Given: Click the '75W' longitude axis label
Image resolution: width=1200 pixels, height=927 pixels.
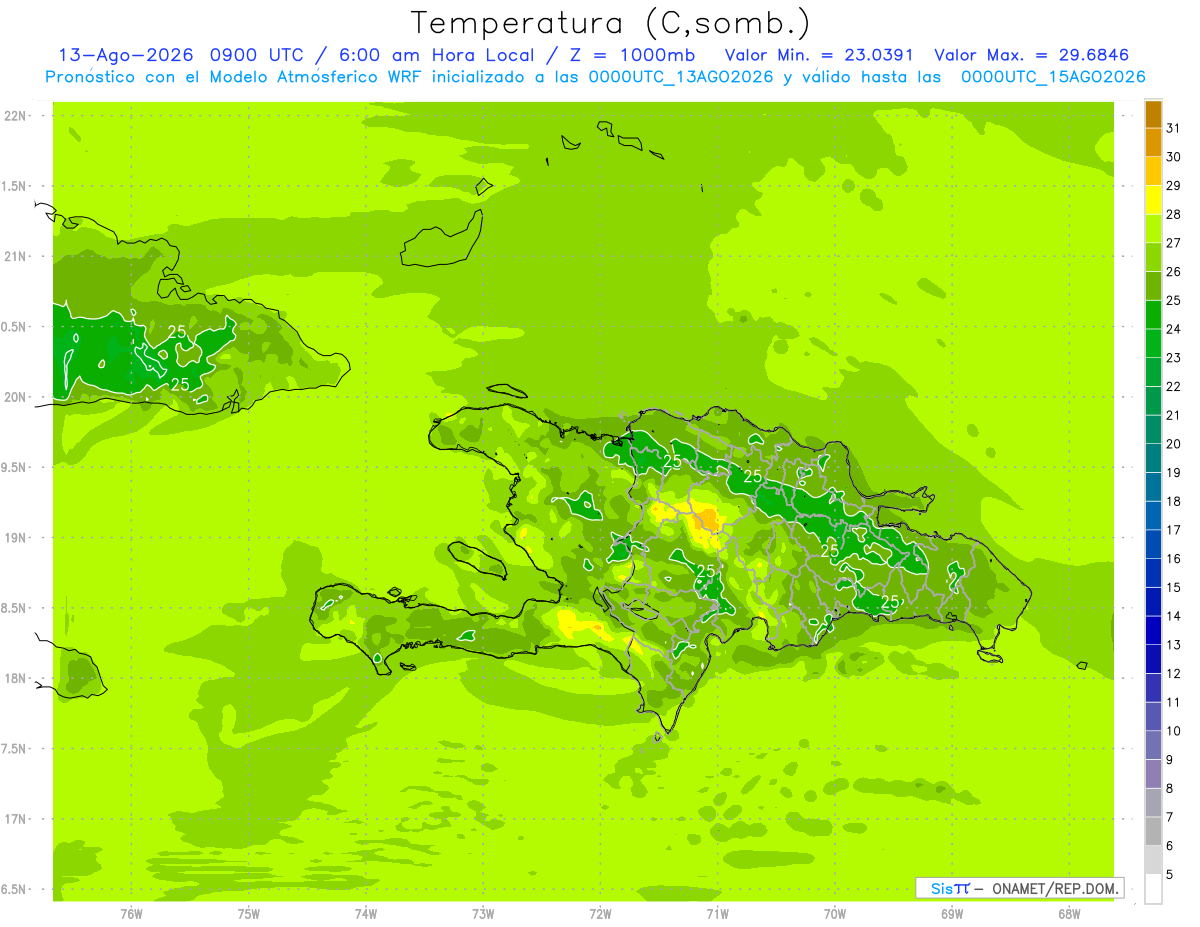Looking at the screenshot, I should coord(249,914).
